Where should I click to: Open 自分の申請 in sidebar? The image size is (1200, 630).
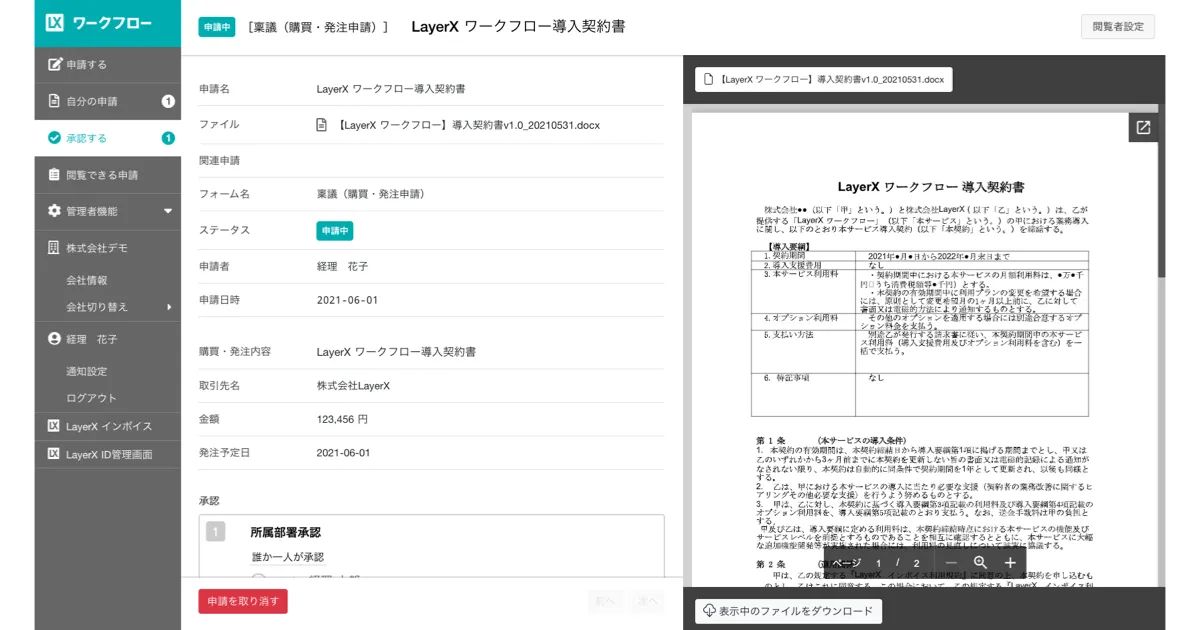click(108, 101)
